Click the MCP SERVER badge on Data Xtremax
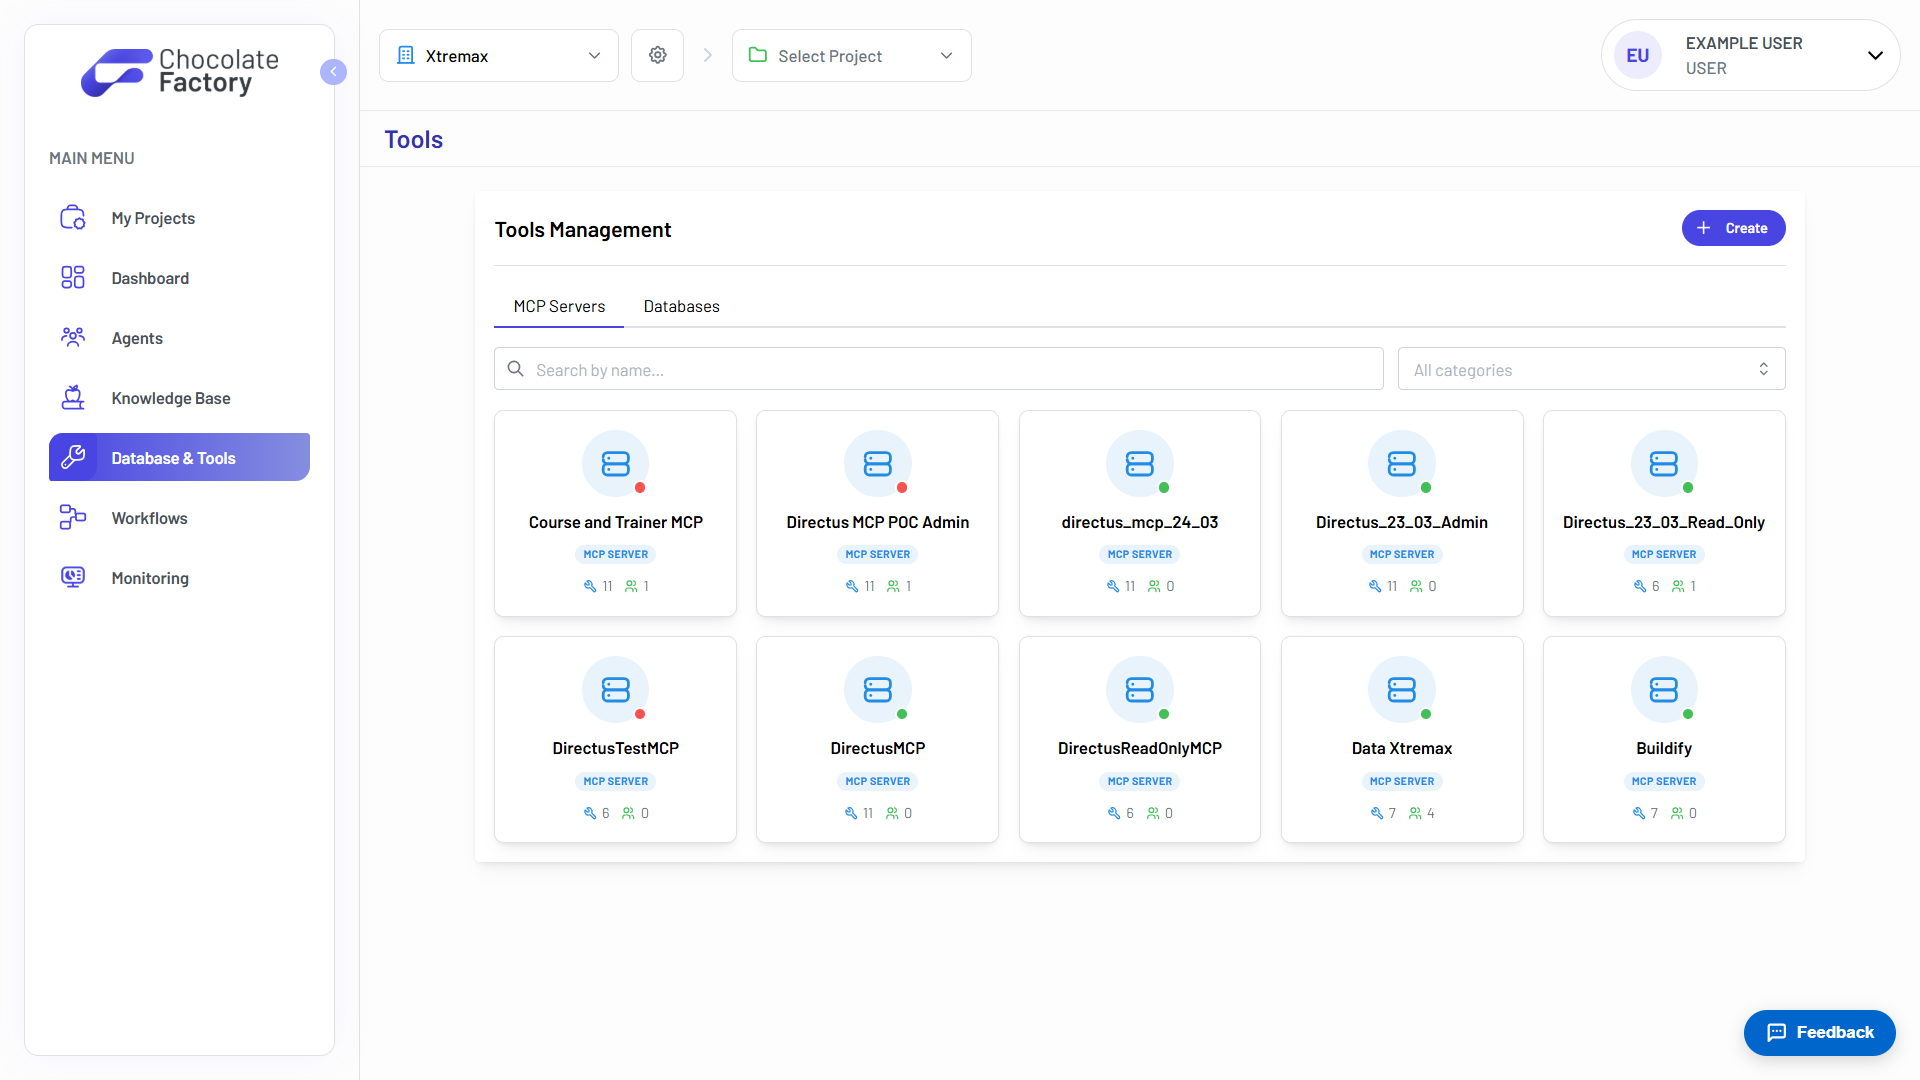The width and height of the screenshot is (1920, 1080). click(x=1402, y=781)
